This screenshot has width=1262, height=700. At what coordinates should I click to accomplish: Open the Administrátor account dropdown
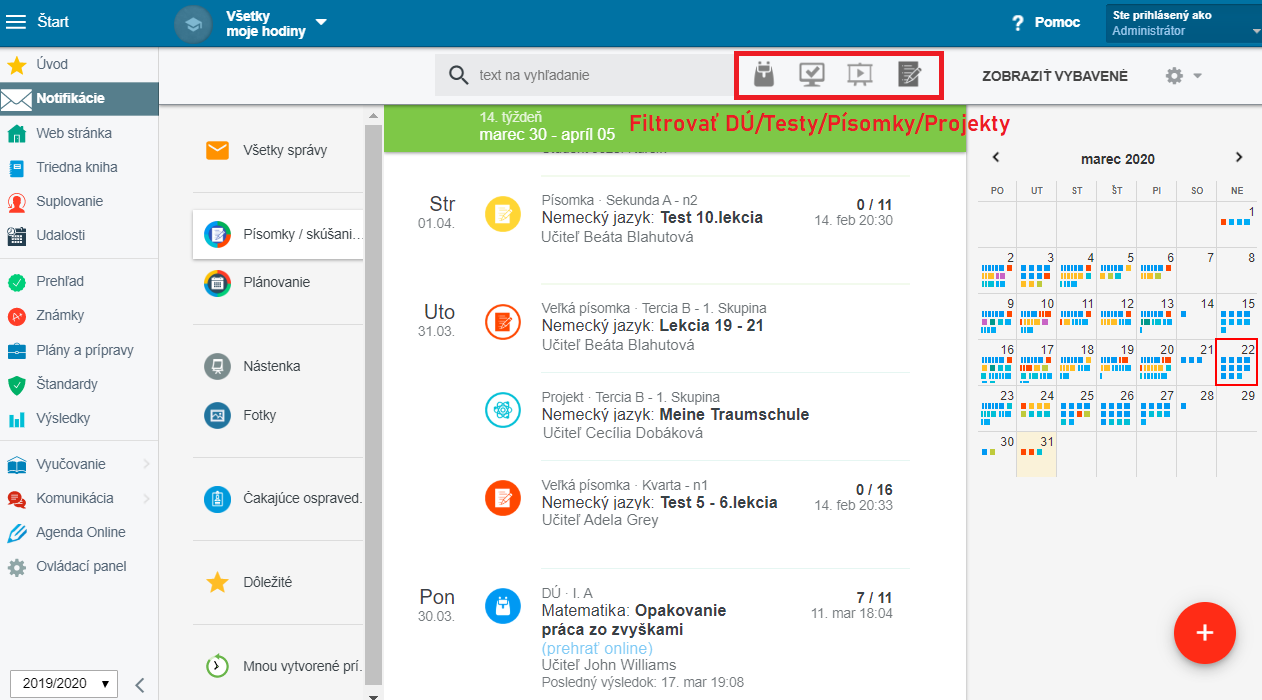[x=1183, y=23]
